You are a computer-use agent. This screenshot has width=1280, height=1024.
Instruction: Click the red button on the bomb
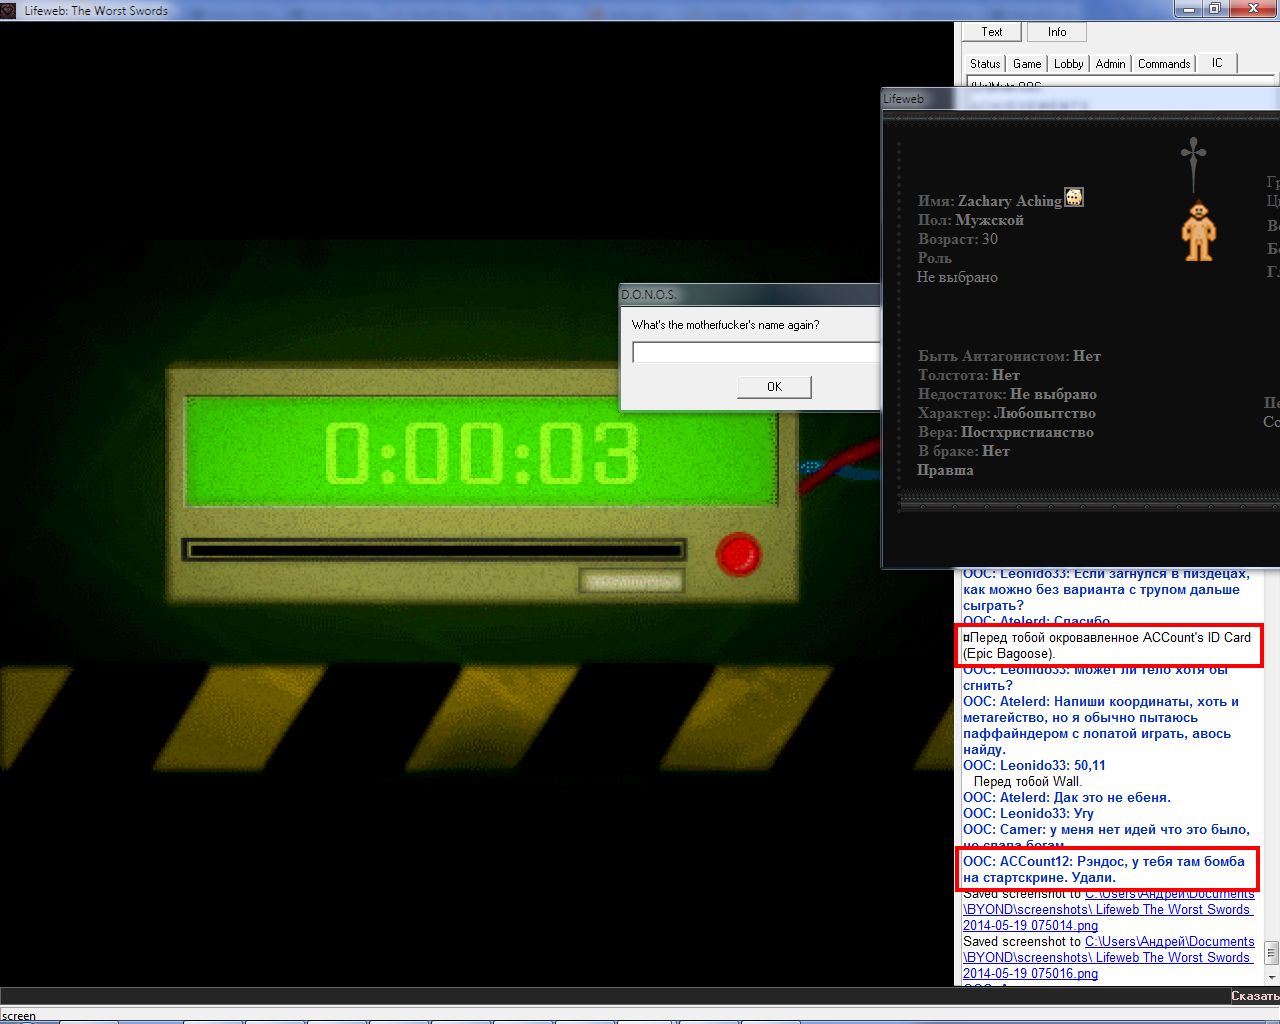(739, 554)
